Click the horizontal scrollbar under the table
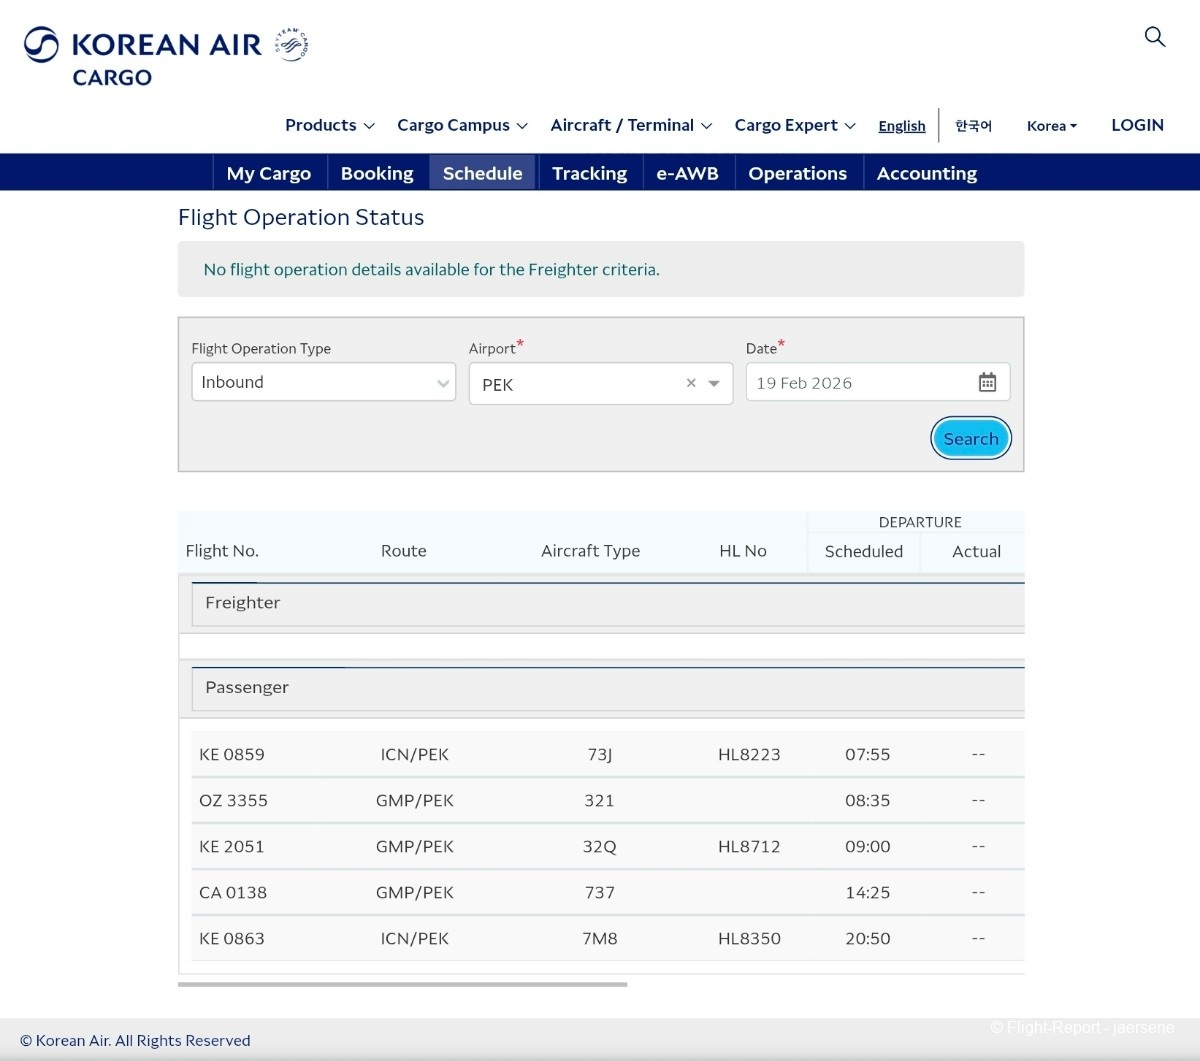Screen dimensions: 1200x1061 tap(402, 984)
